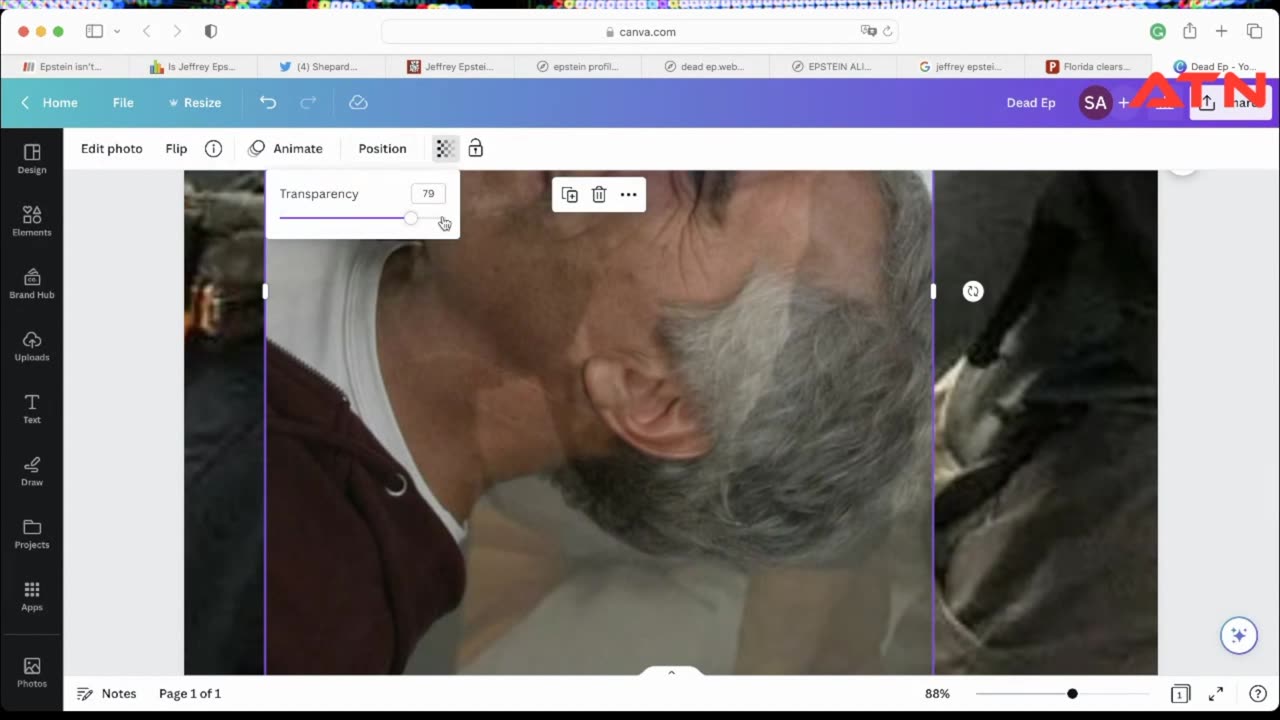
Task: Open the Position panel
Action: point(382,148)
